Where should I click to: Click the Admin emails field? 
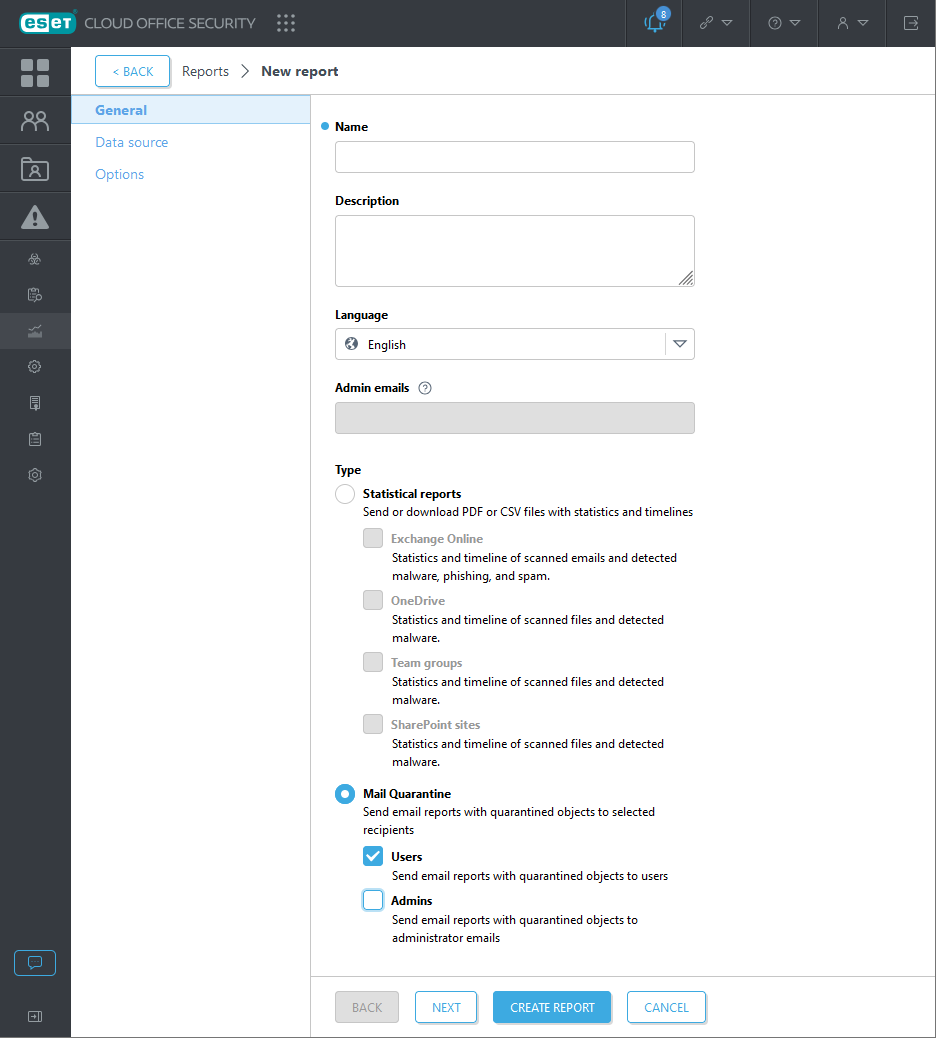[x=514, y=418]
